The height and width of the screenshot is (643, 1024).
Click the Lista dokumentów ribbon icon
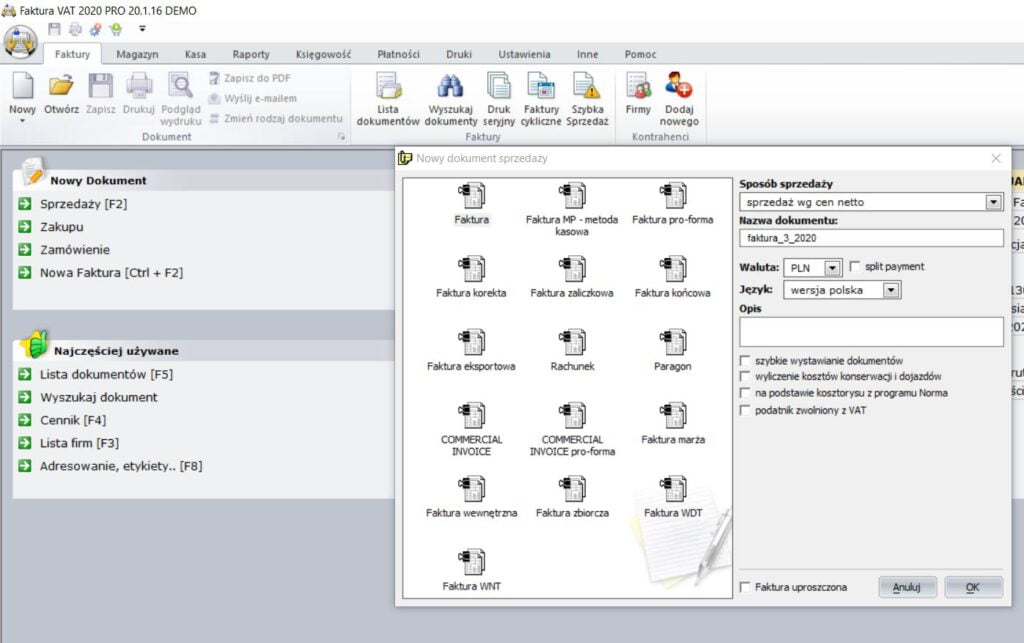coord(387,88)
